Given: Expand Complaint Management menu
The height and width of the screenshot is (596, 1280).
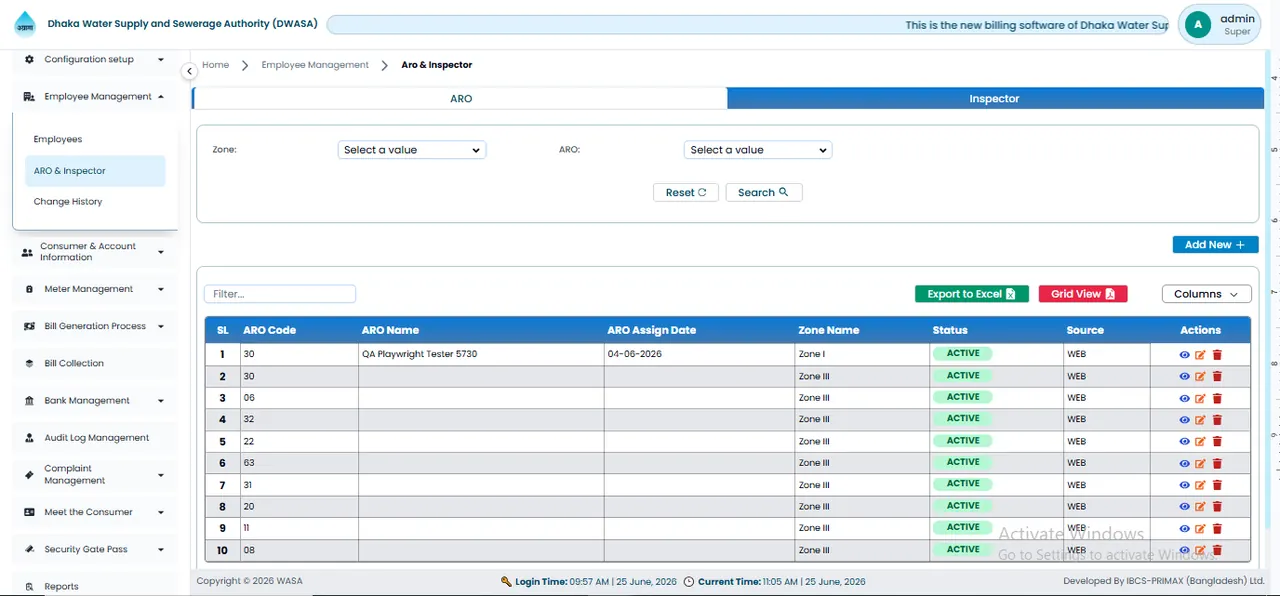Looking at the screenshot, I should [161, 475].
